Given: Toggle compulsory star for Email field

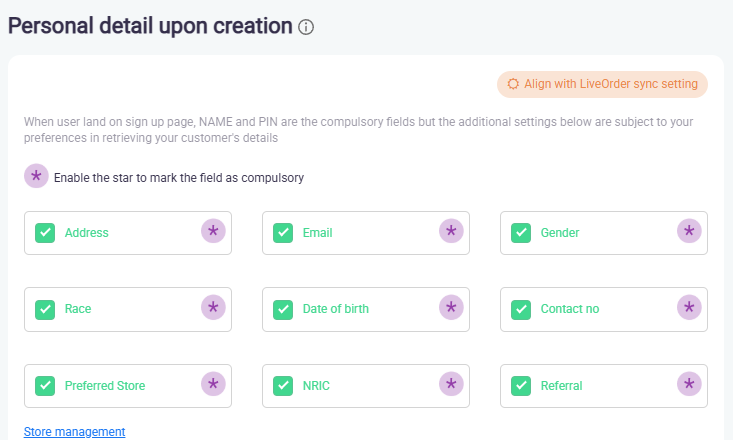Looking at the screenshot, I should click(x=451, y=232).
